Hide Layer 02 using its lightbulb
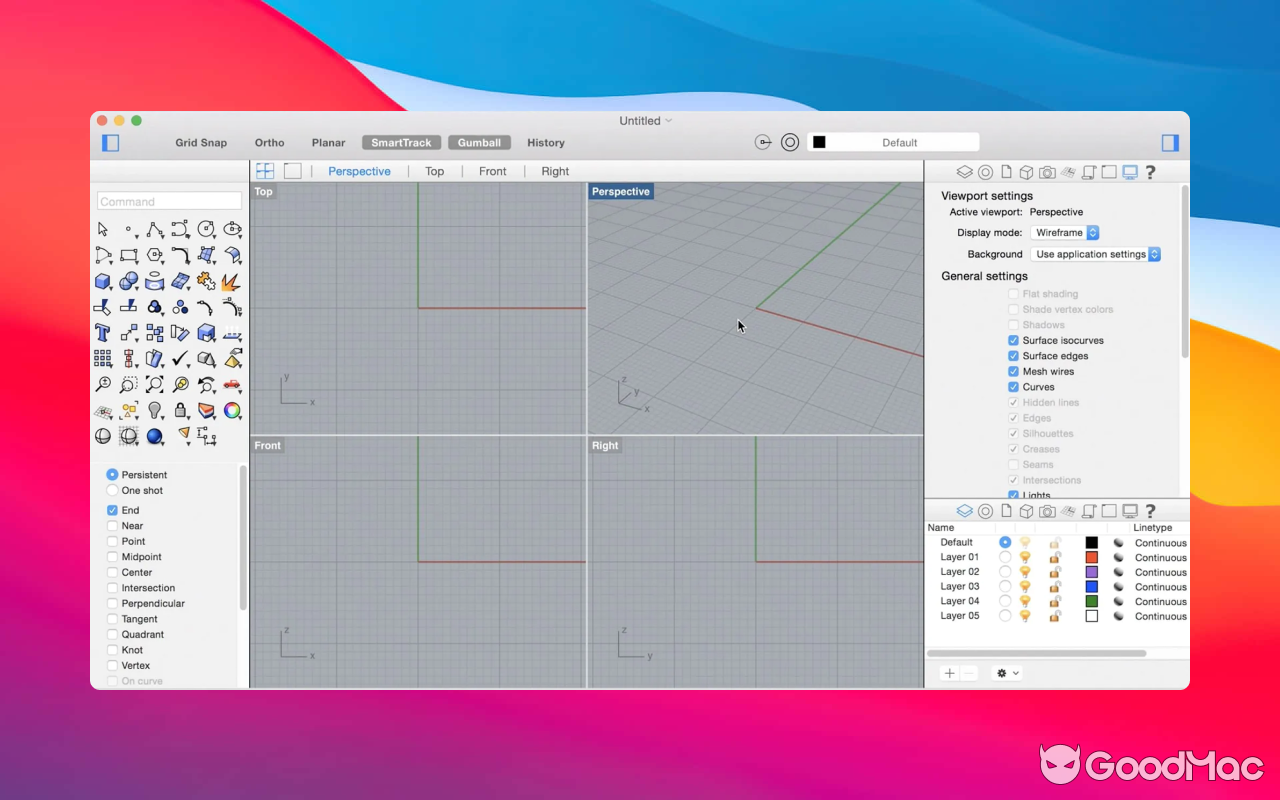The width and height of the screenshot is (1280, 800). [1024, 572]
